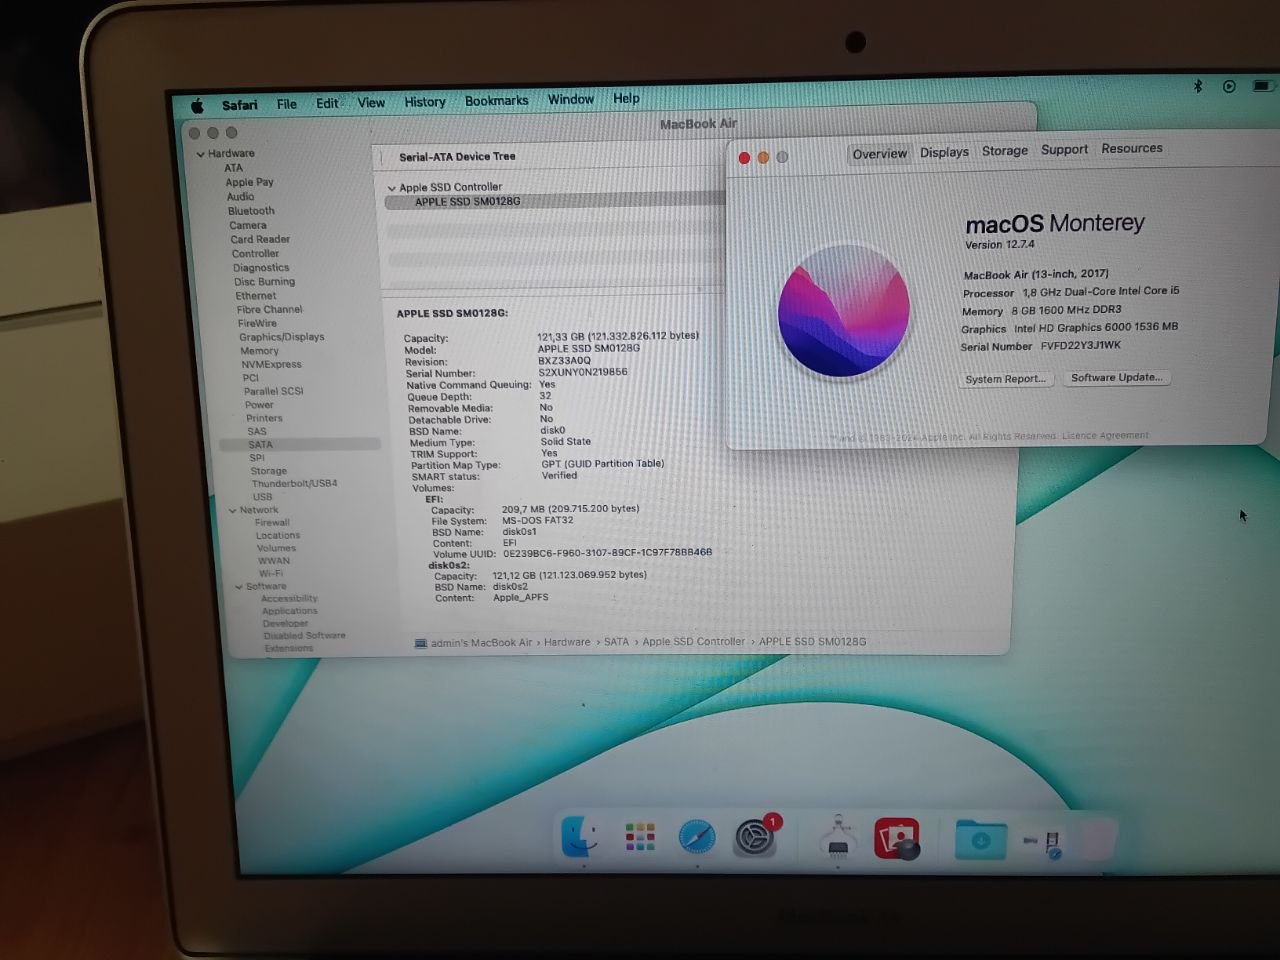Select Thunderbolt/USB4 in the sidebar
Screen dimensions: 1280x960
point(294,484)
